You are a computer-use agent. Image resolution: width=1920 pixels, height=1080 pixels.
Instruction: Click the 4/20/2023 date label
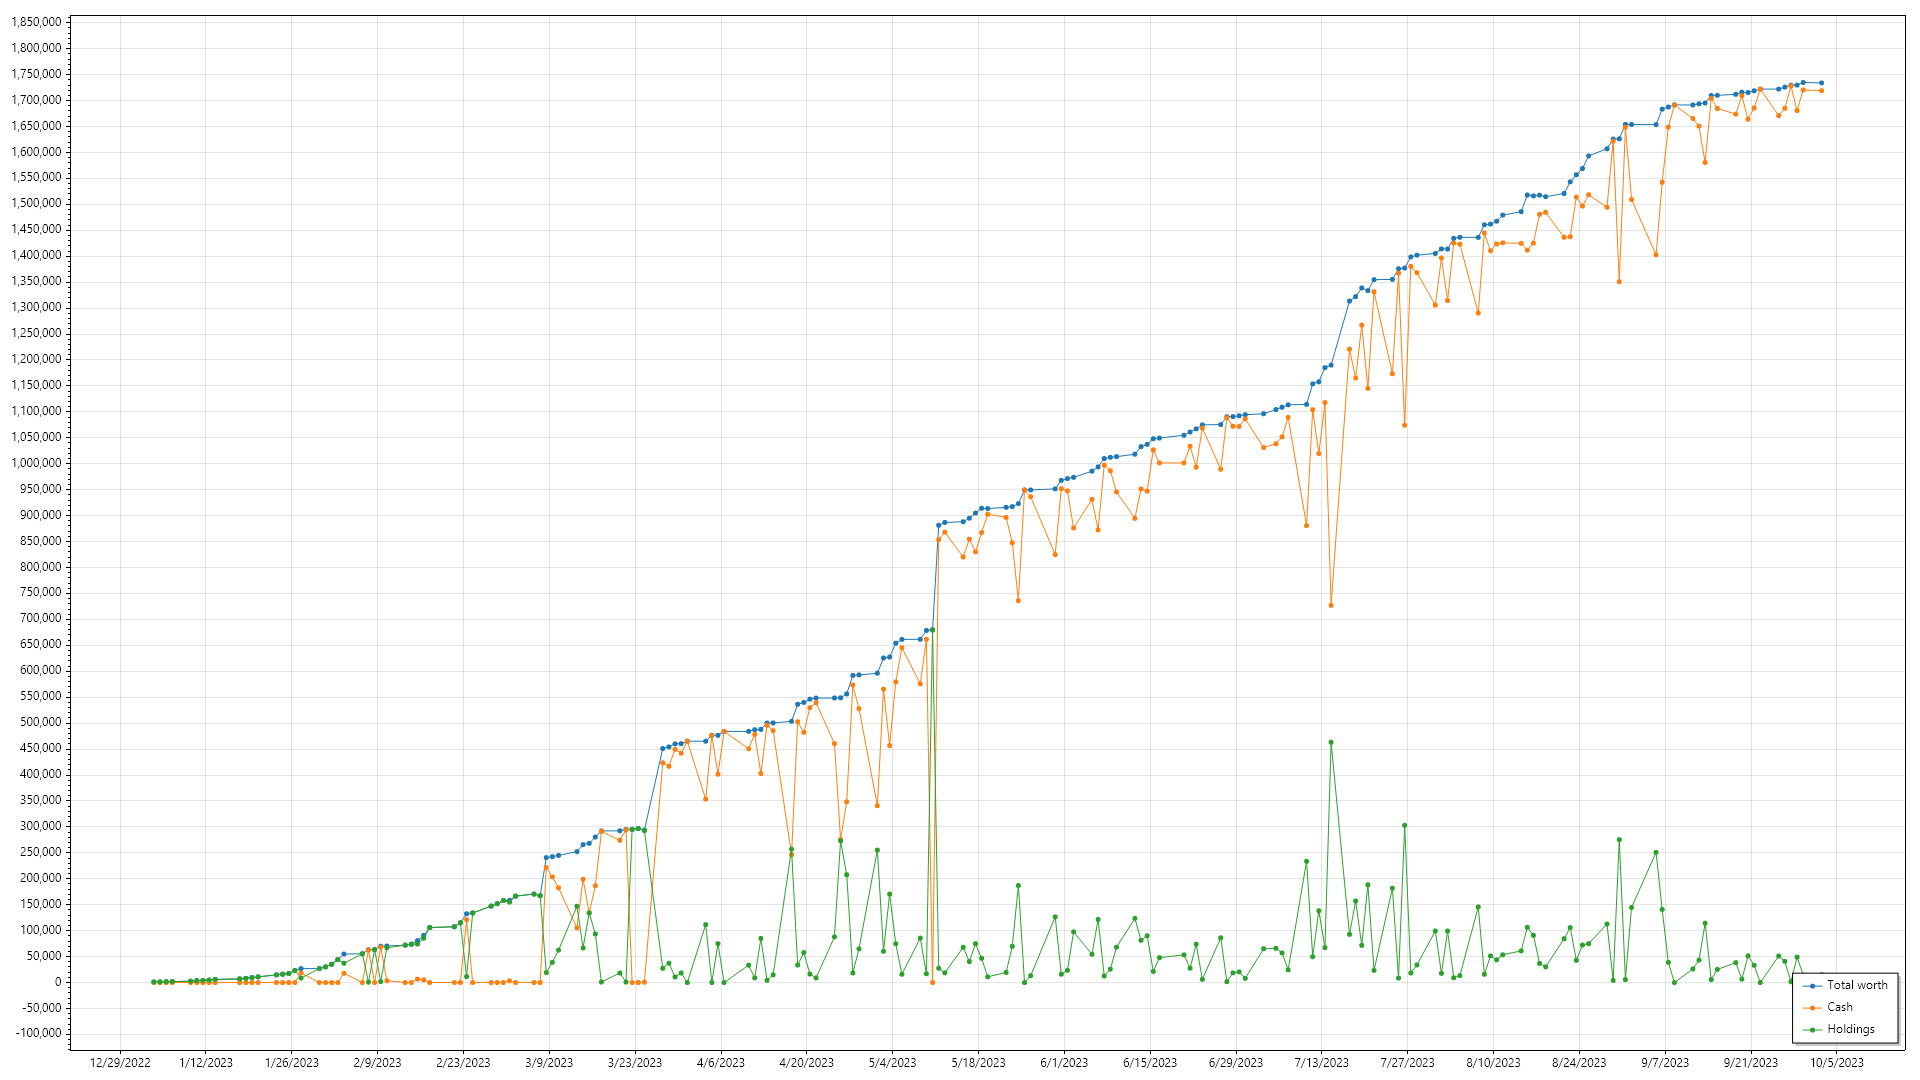[x=807, y=1063]
